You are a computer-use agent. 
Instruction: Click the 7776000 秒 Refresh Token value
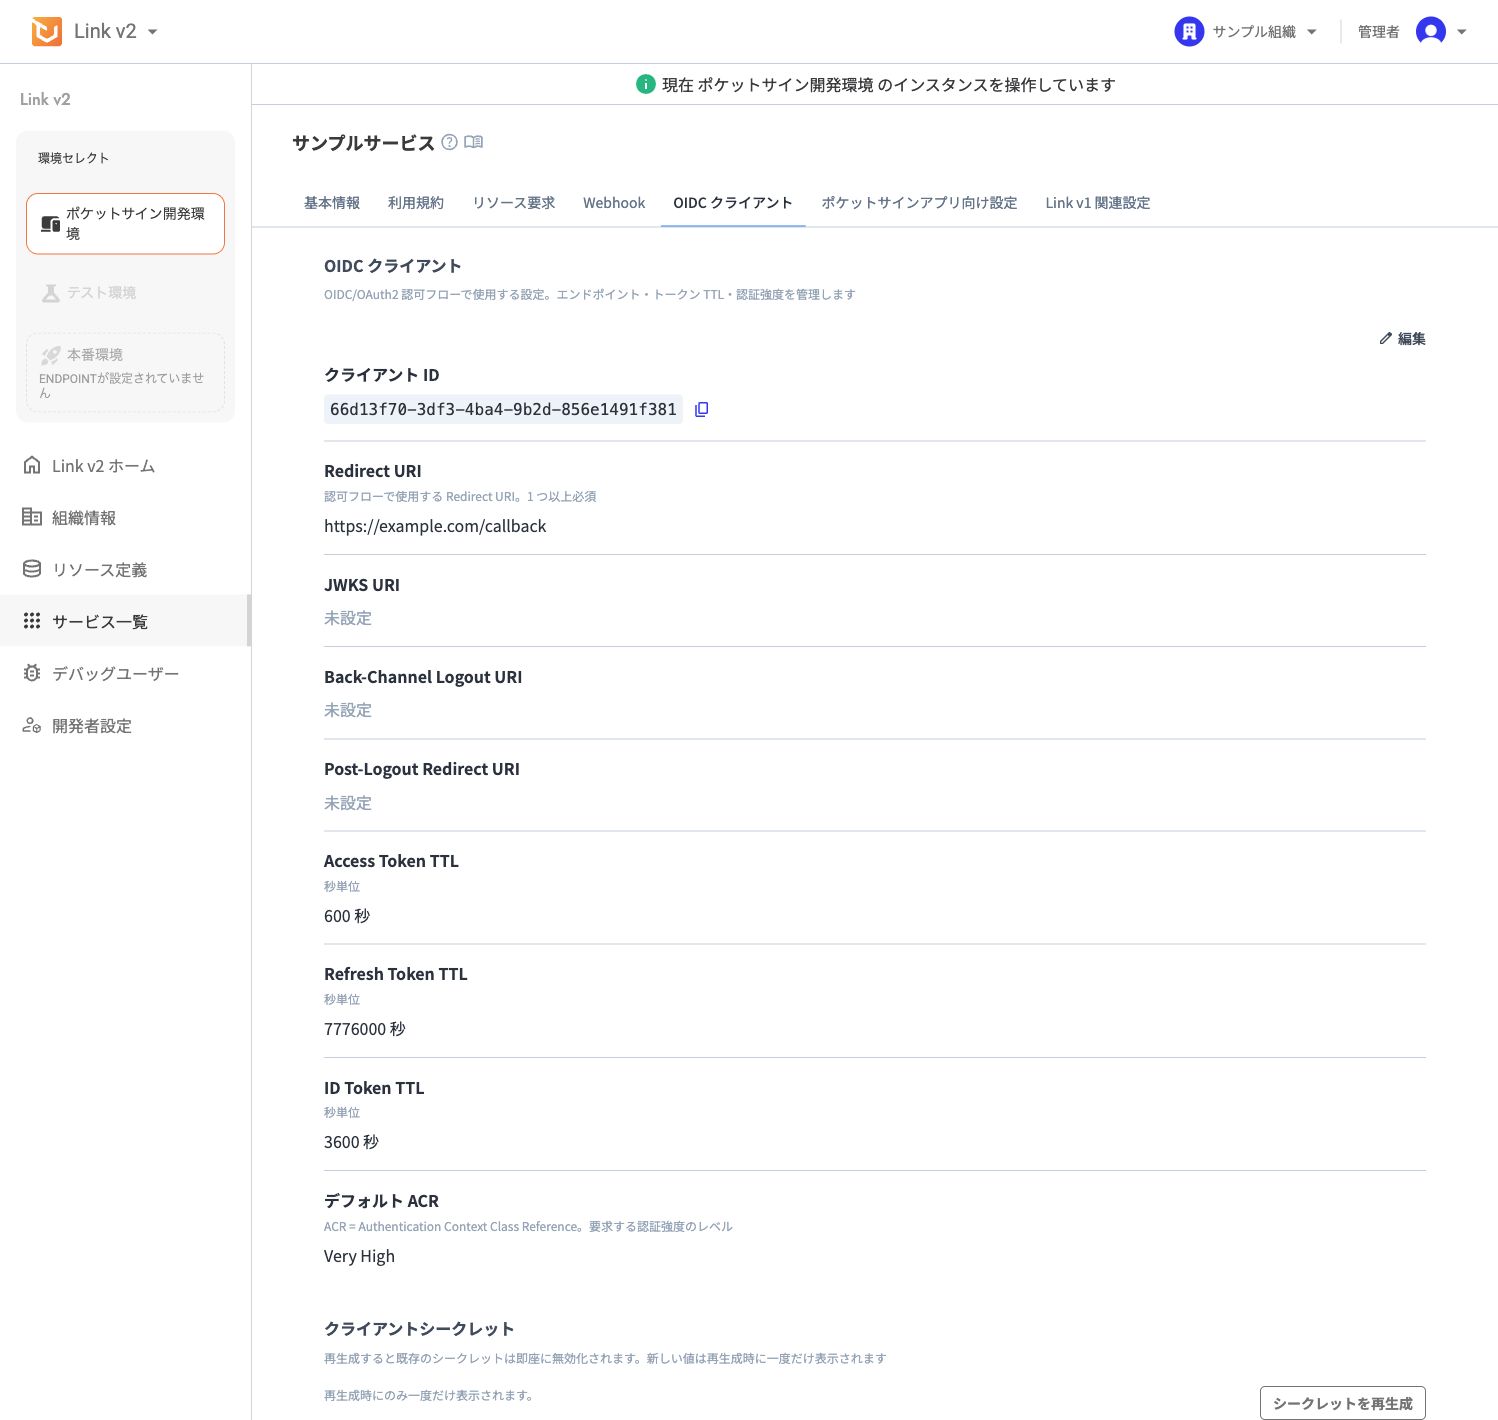[x=365, y=1029]
